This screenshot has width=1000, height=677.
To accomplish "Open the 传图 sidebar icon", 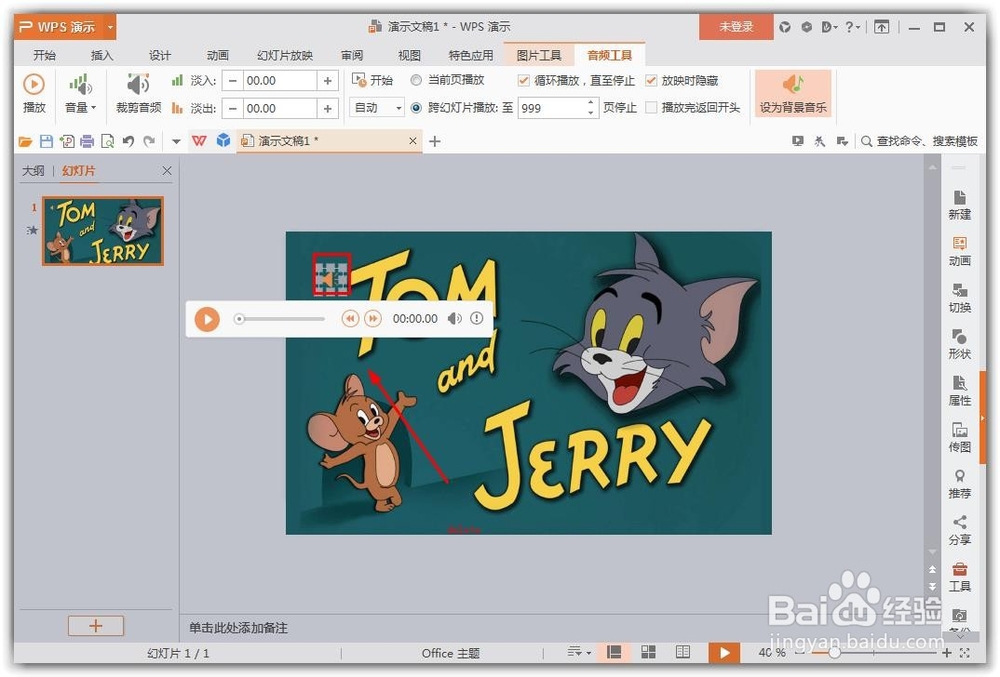I will (959, 438).
